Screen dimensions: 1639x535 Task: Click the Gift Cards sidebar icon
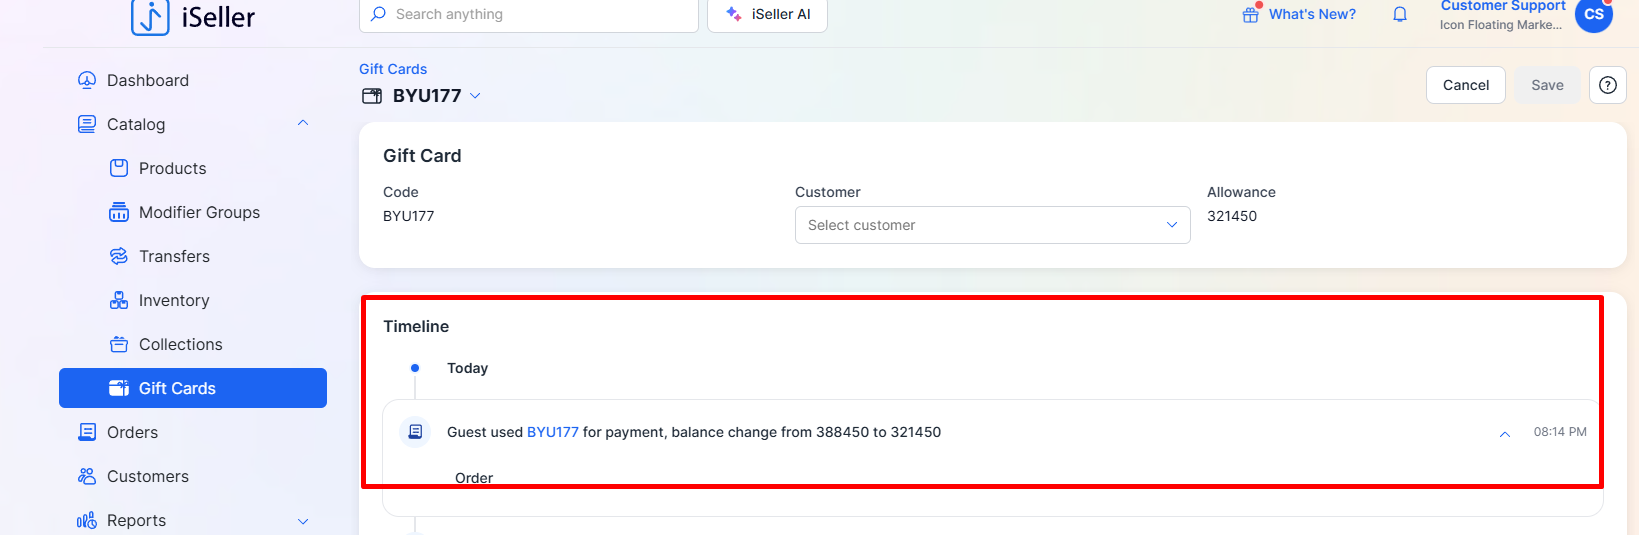[x=119, y=388]
